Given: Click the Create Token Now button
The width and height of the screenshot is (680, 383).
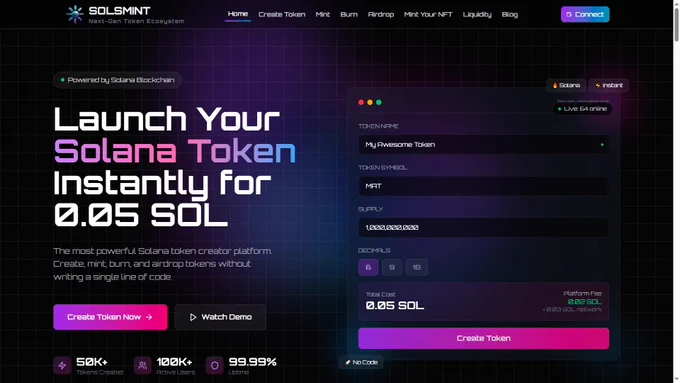Looking at the screenshot, I should (110, 317).
